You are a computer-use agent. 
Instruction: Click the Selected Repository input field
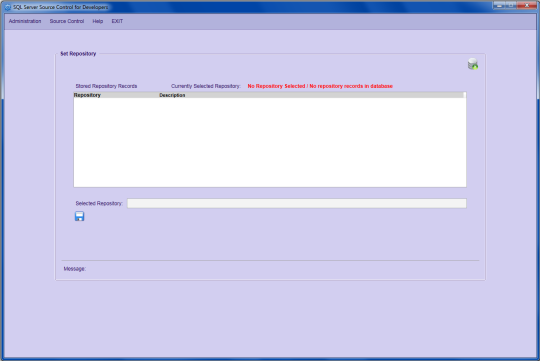click(297, 203)
